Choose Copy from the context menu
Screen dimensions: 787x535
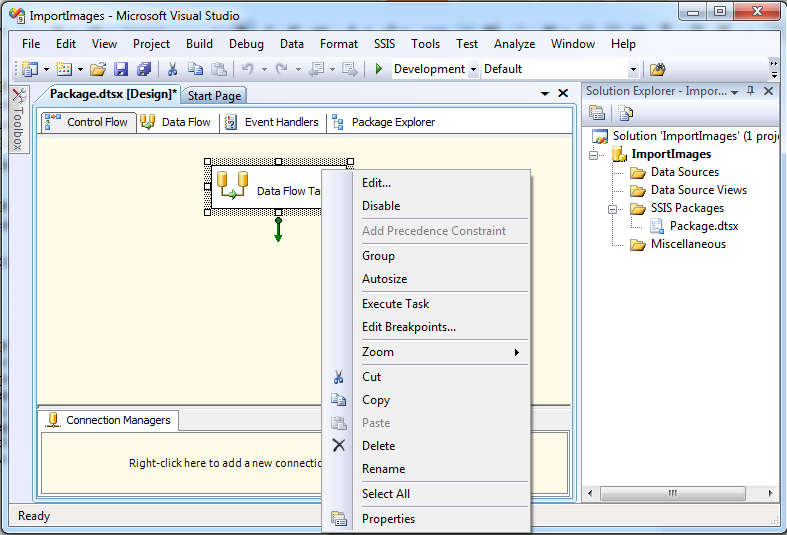click(x=426, y=400)
